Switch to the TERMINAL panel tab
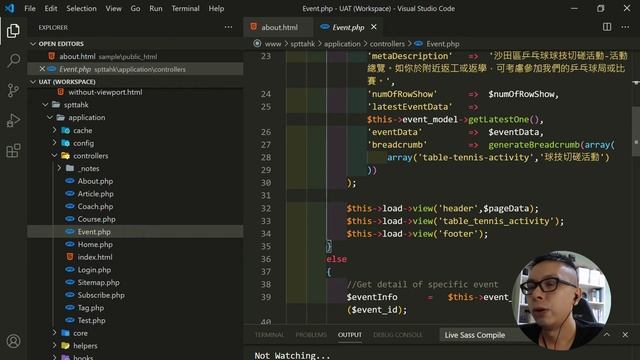 point(269,335)
